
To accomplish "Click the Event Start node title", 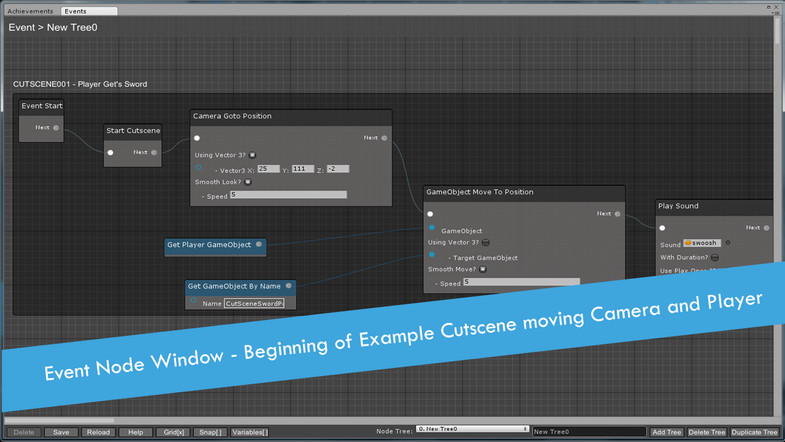I will (42, 106).
